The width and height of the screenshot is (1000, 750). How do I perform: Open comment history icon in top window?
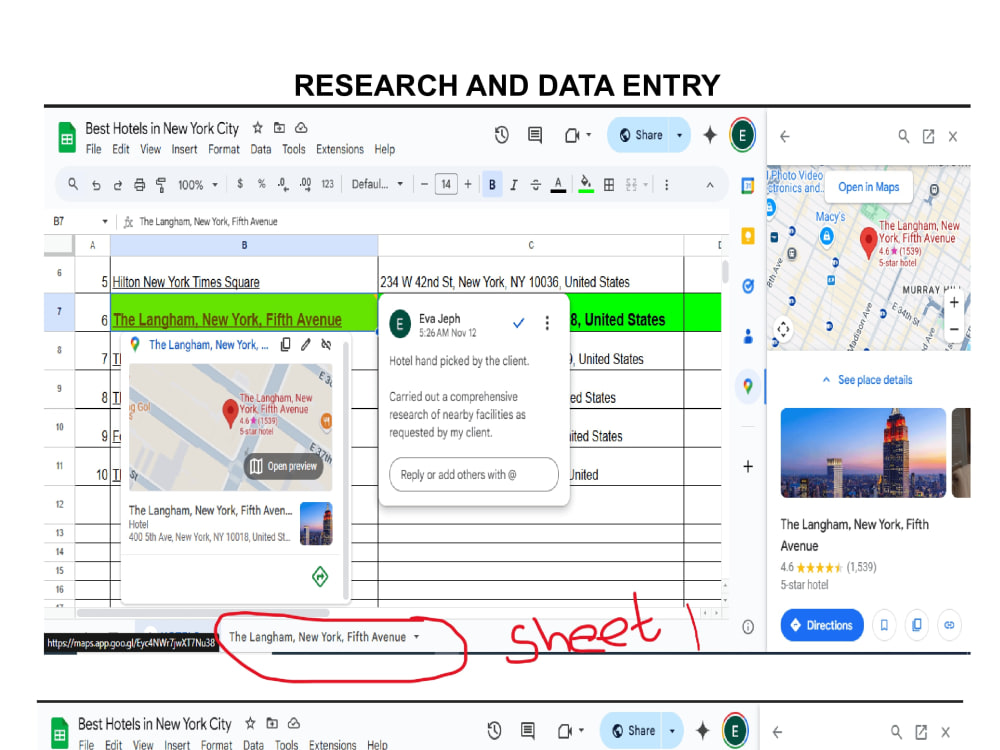coord(535,135)
